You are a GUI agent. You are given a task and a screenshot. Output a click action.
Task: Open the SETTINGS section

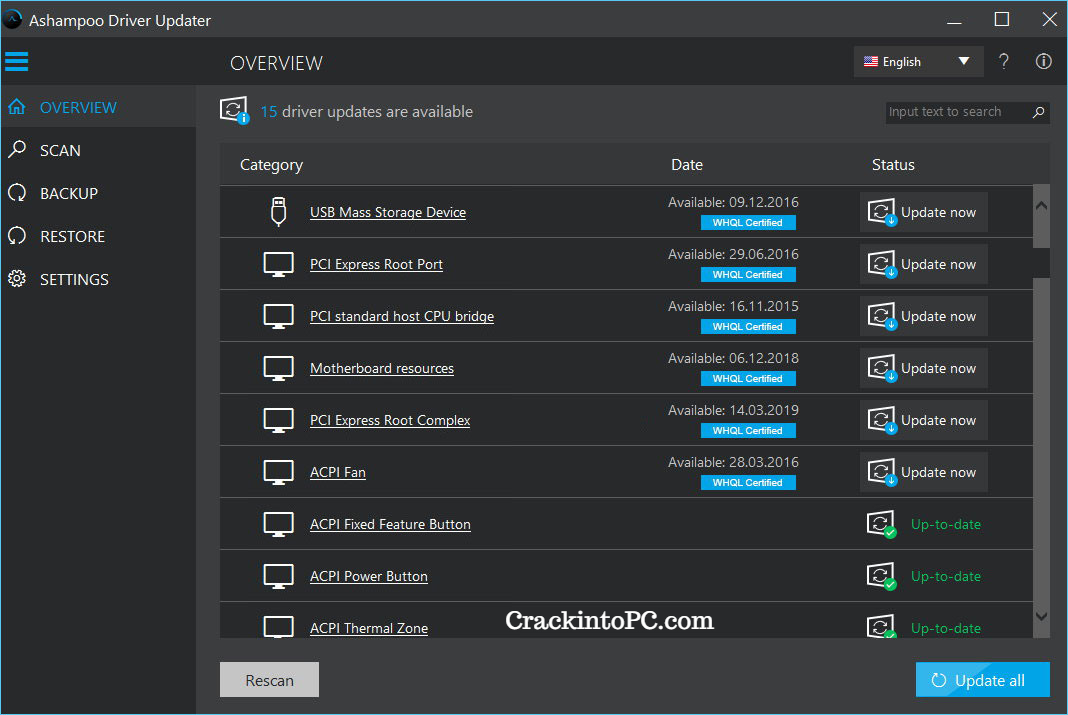(98, 279)
